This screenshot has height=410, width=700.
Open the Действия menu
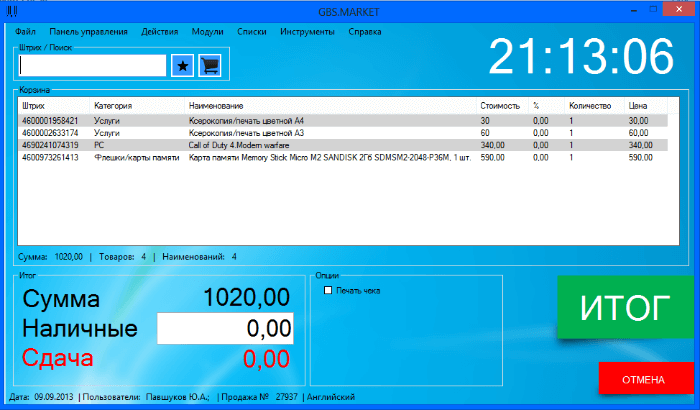click(160, 32)
